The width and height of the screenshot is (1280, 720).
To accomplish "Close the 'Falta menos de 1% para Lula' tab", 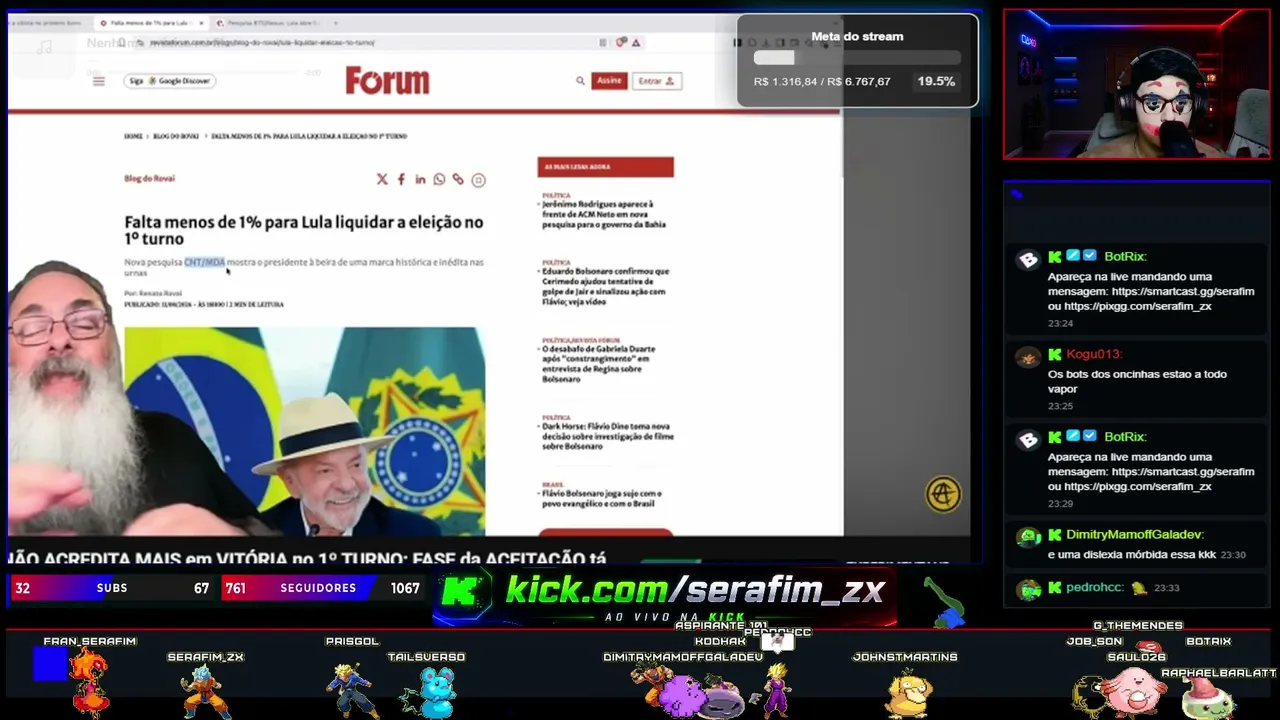I will point(200,22).
